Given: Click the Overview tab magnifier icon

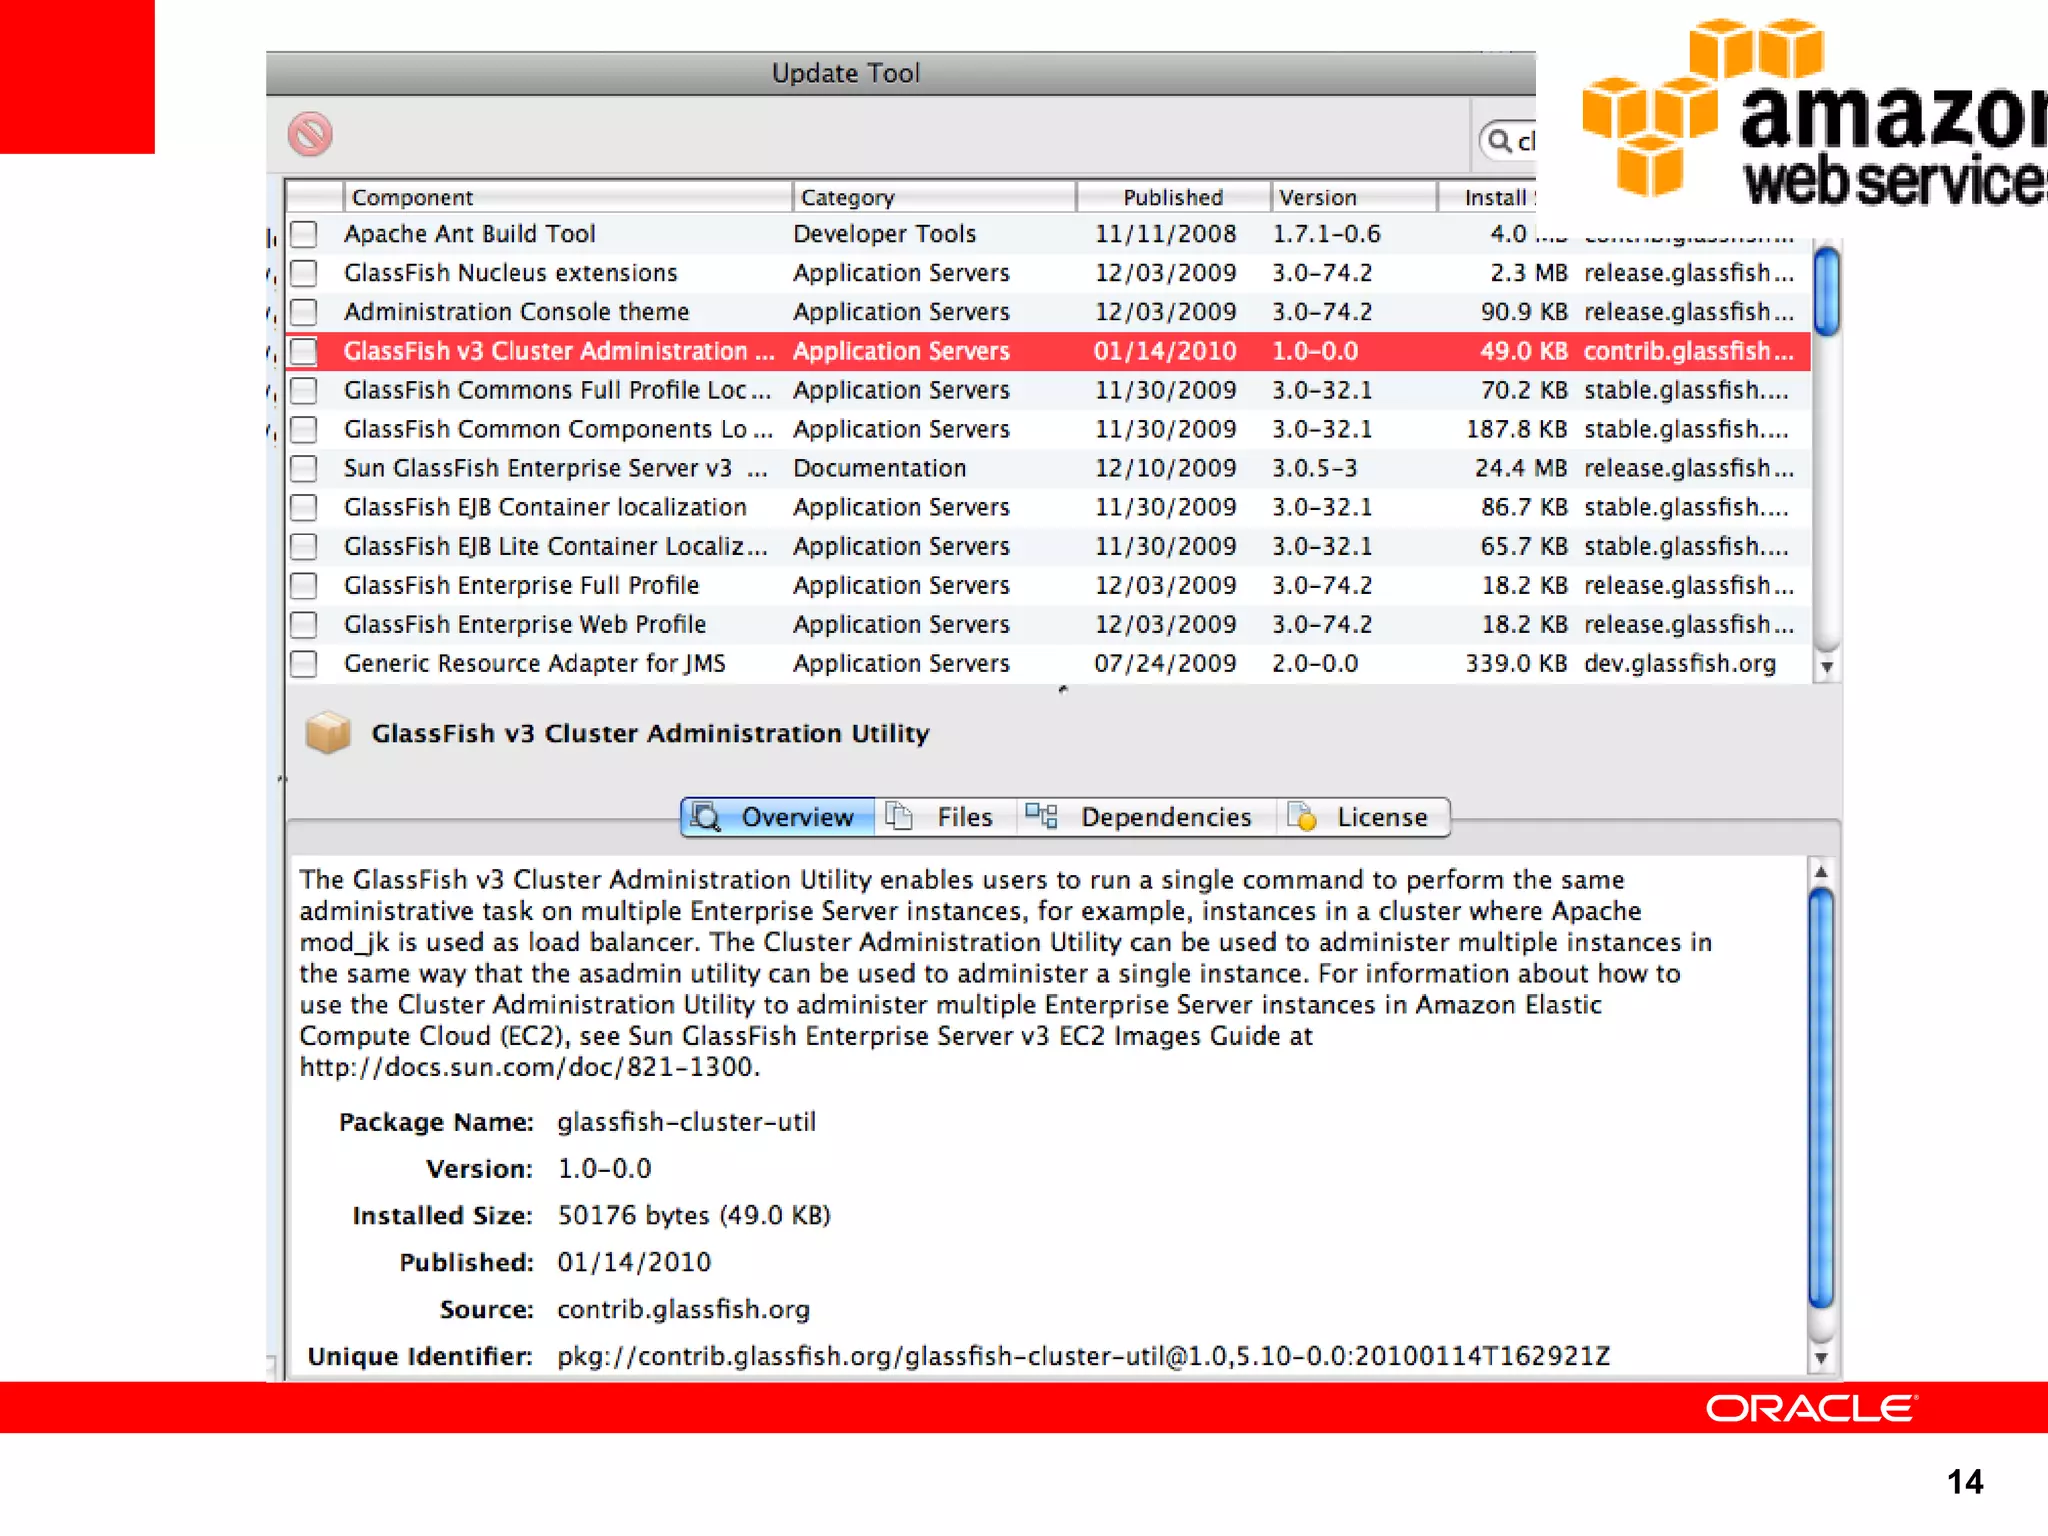Looking at the screenshot, I should pos(707,817).
